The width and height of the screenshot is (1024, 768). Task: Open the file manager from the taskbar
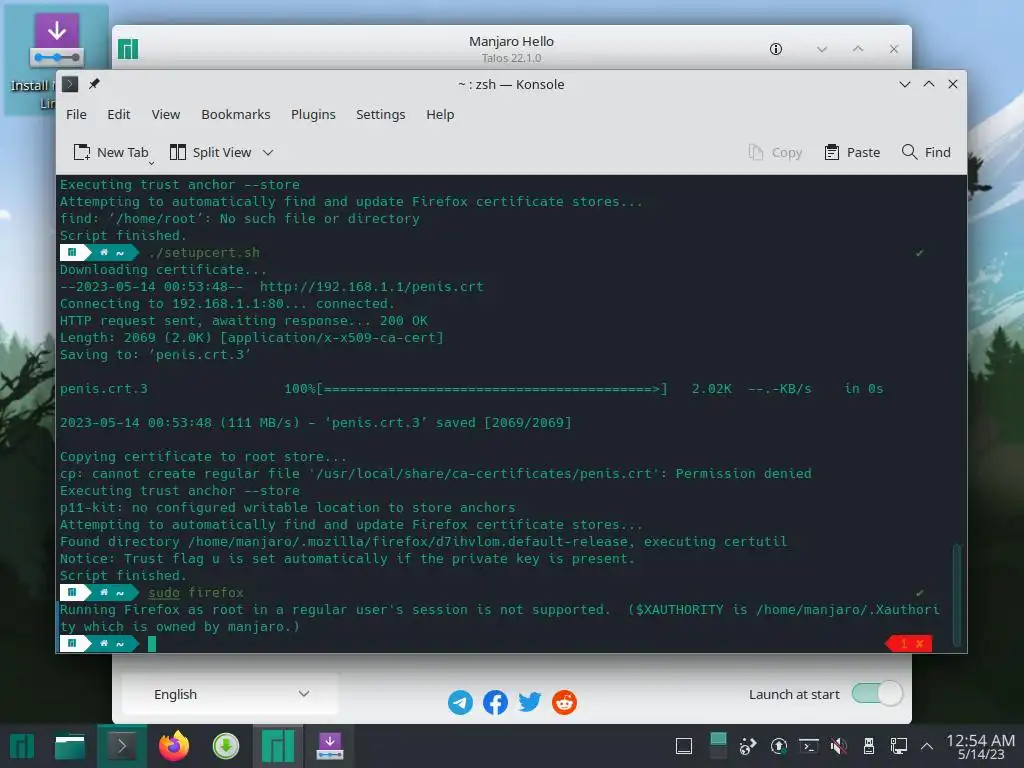coord(70,746)
